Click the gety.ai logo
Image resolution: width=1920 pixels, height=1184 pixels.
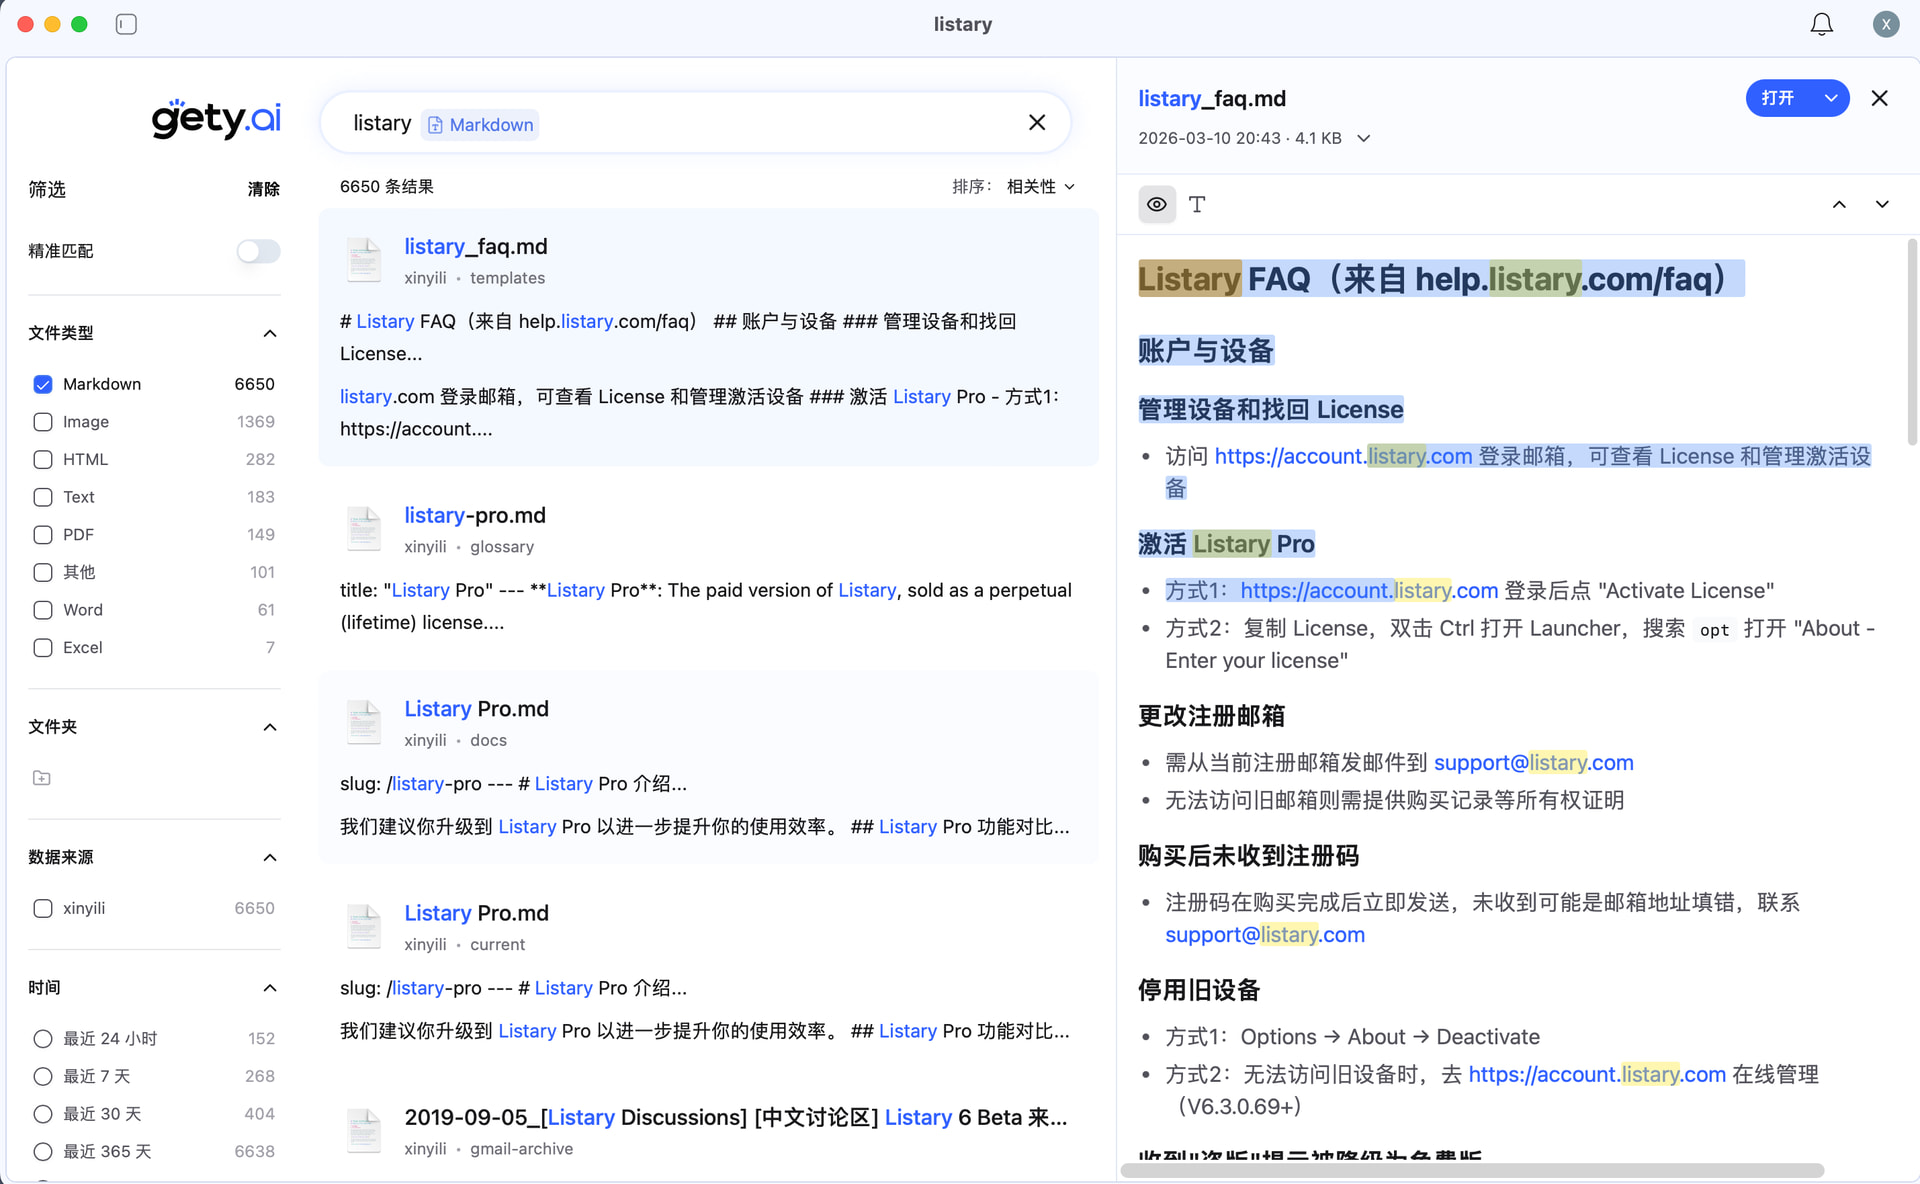tap(216, 119)
